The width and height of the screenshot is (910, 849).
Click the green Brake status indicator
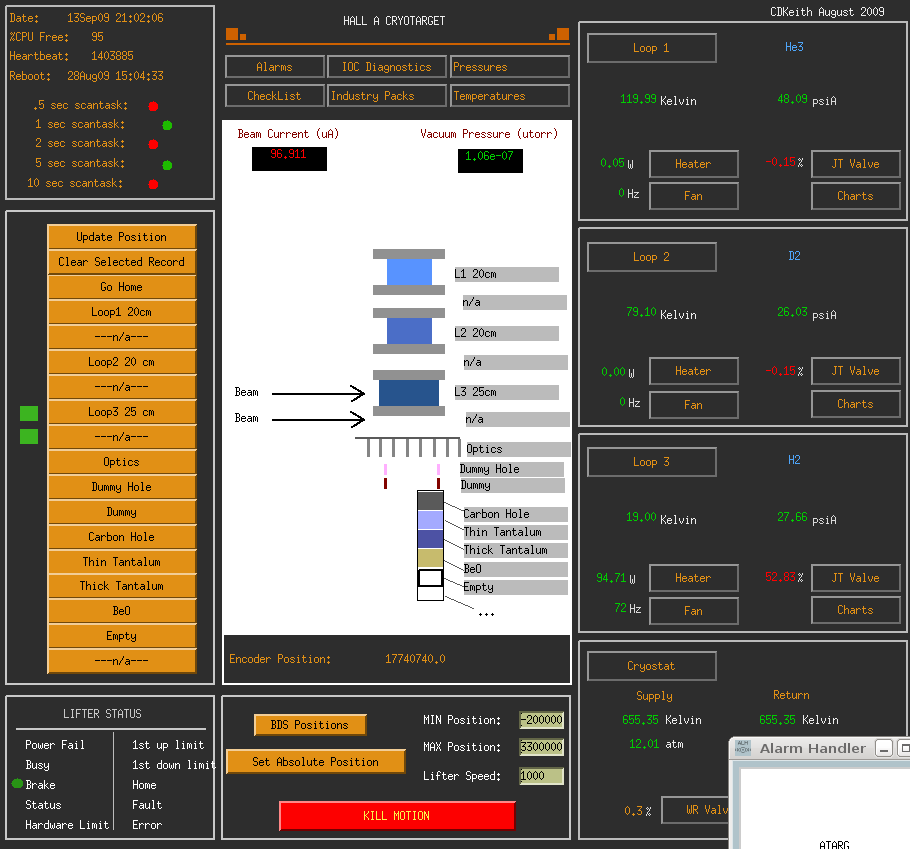[x=17, y=783]
